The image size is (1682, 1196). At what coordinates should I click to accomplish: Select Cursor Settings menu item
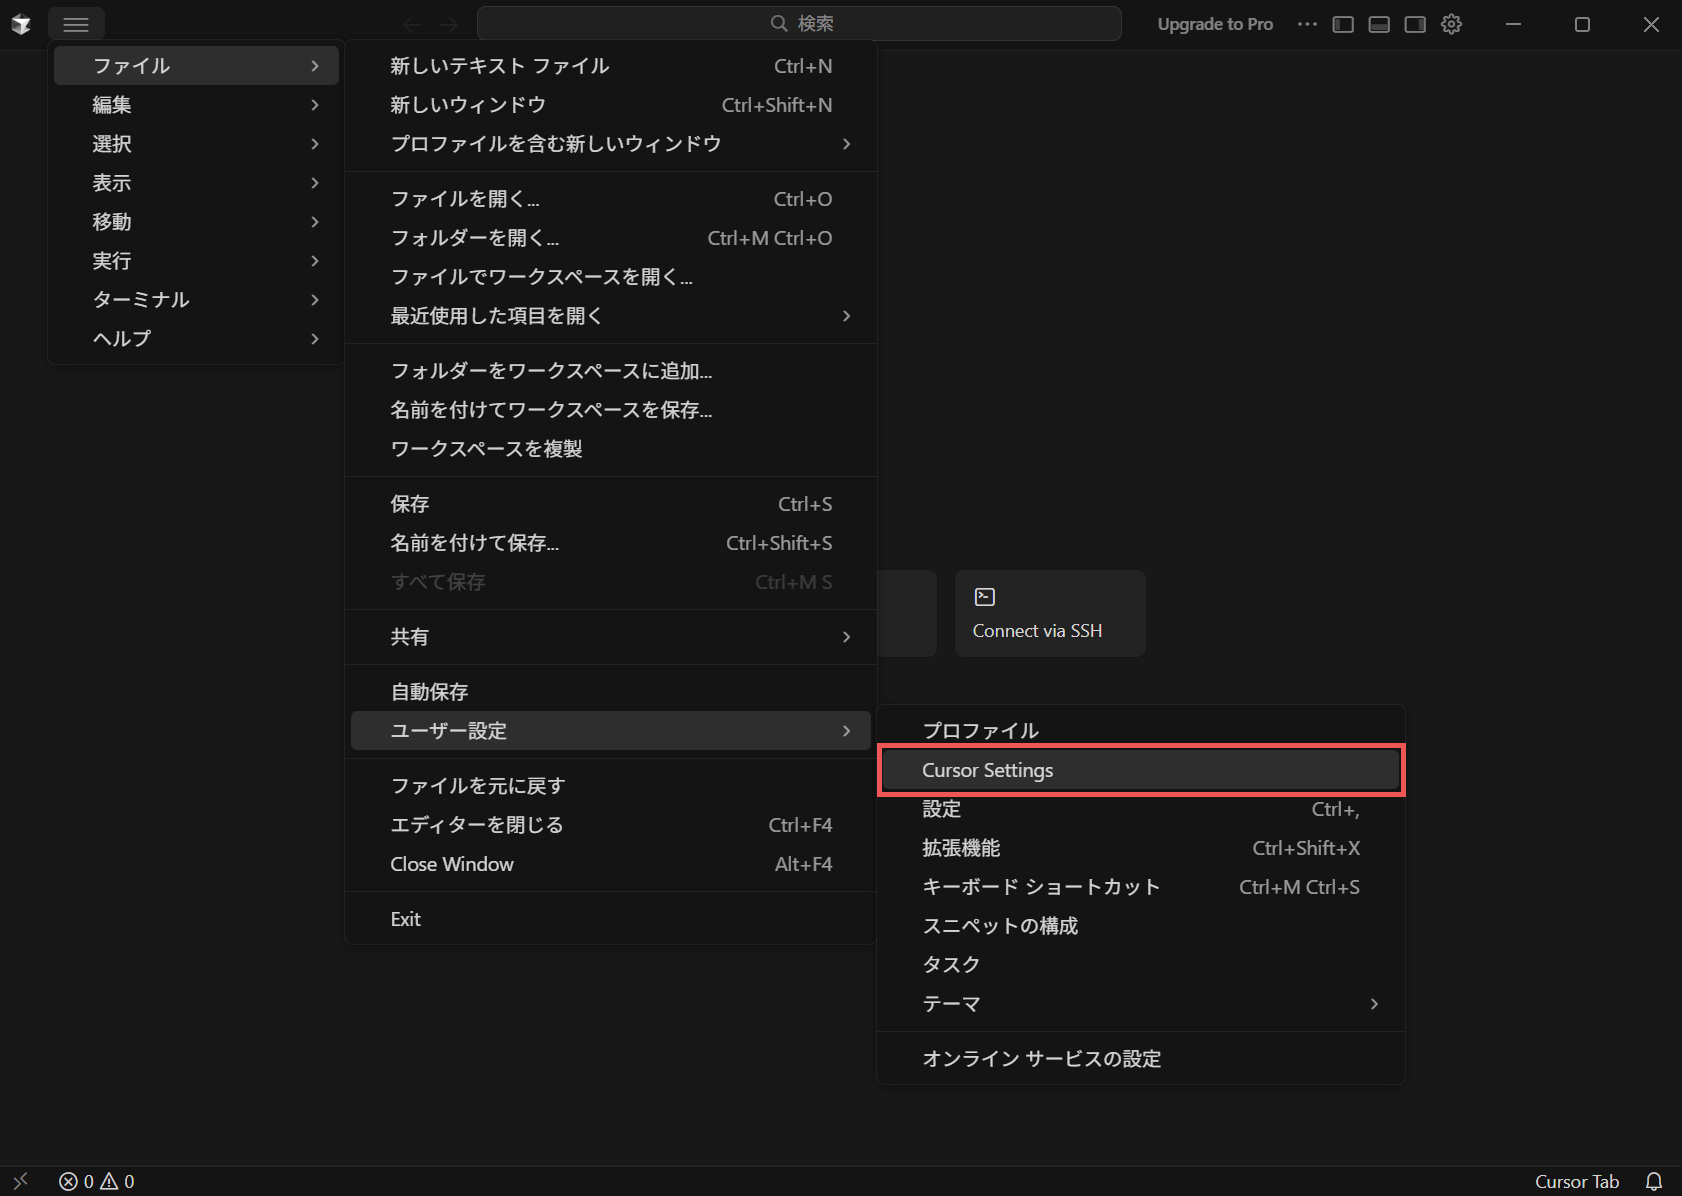pyautogui.click(x=1140, y=770)
